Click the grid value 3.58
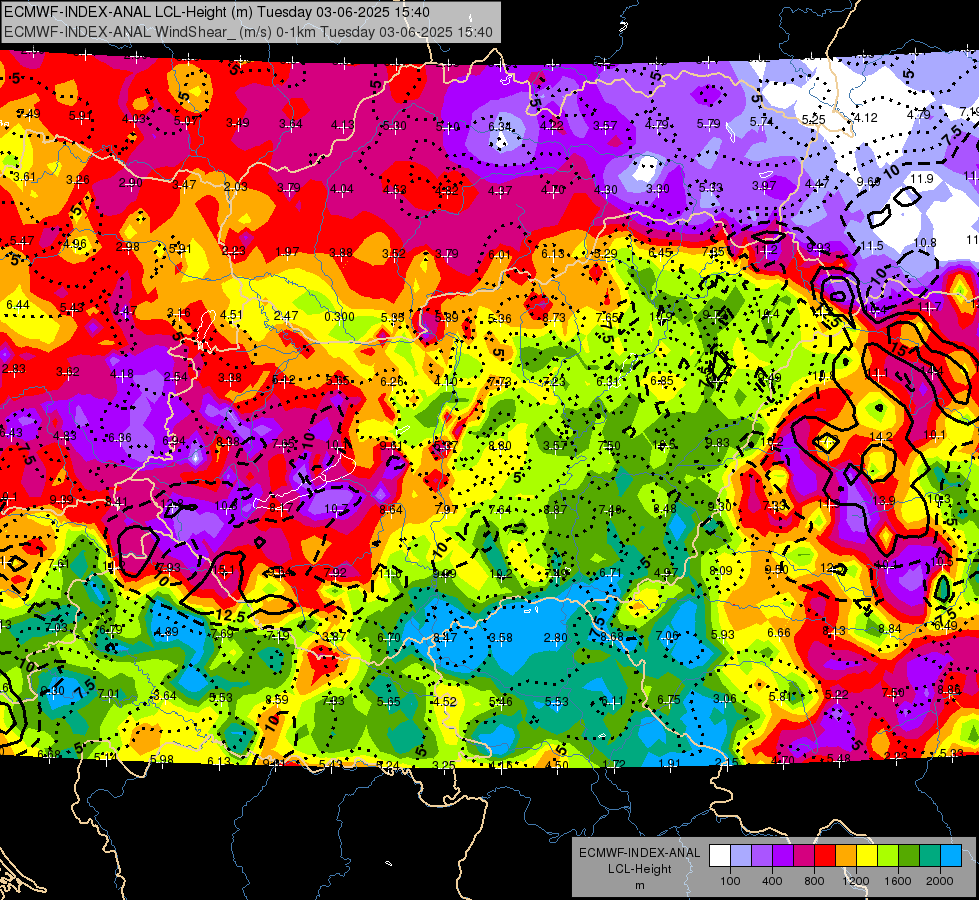Viewport: 979px width, 900px height. pyautogui.click(x=501, y=638)
